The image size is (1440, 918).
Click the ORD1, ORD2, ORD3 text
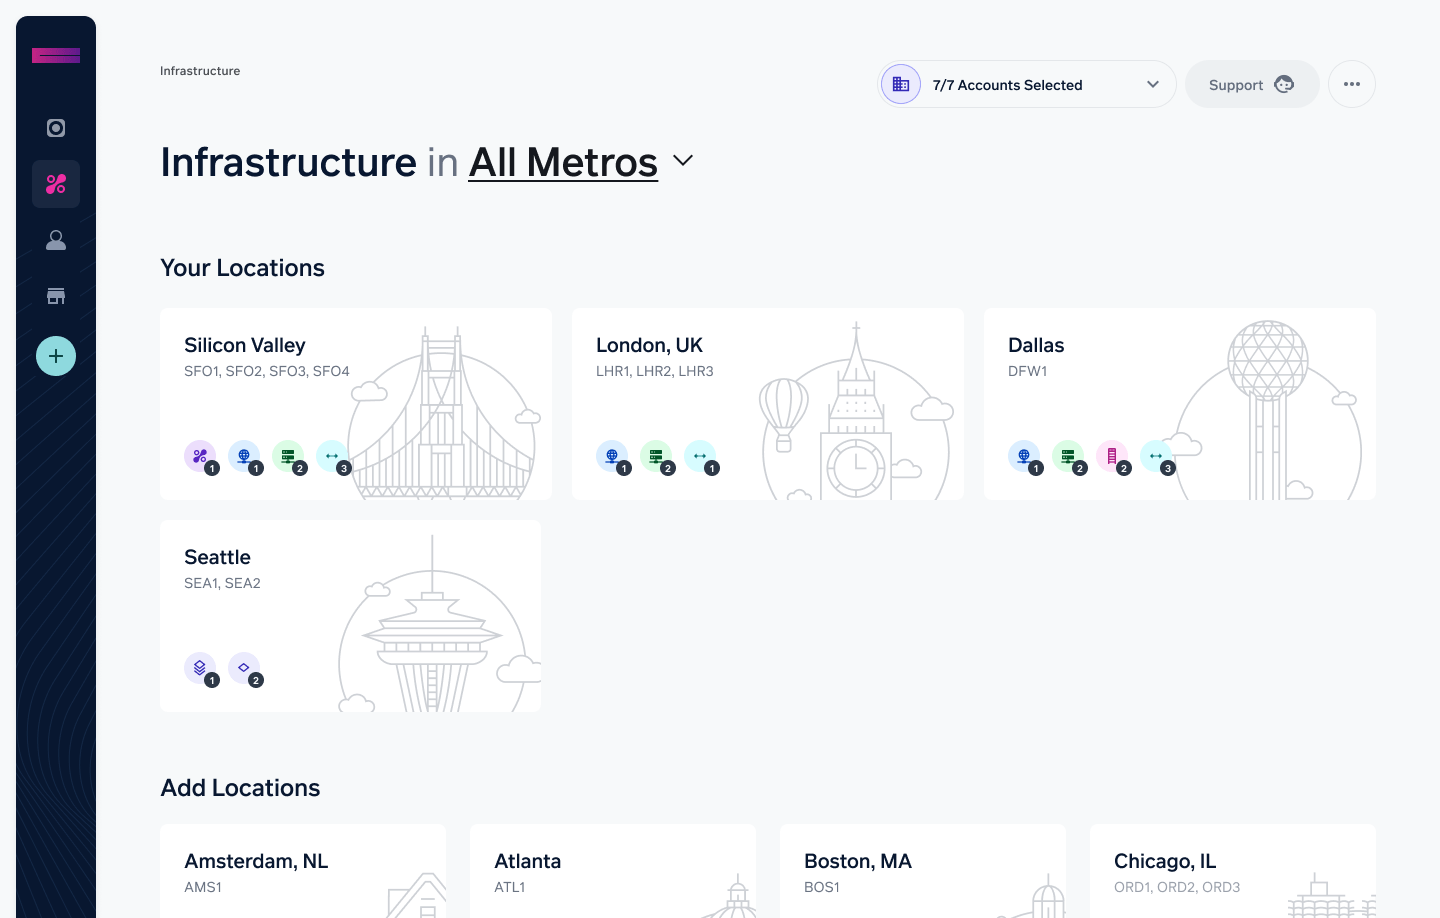click(1177, 887)
